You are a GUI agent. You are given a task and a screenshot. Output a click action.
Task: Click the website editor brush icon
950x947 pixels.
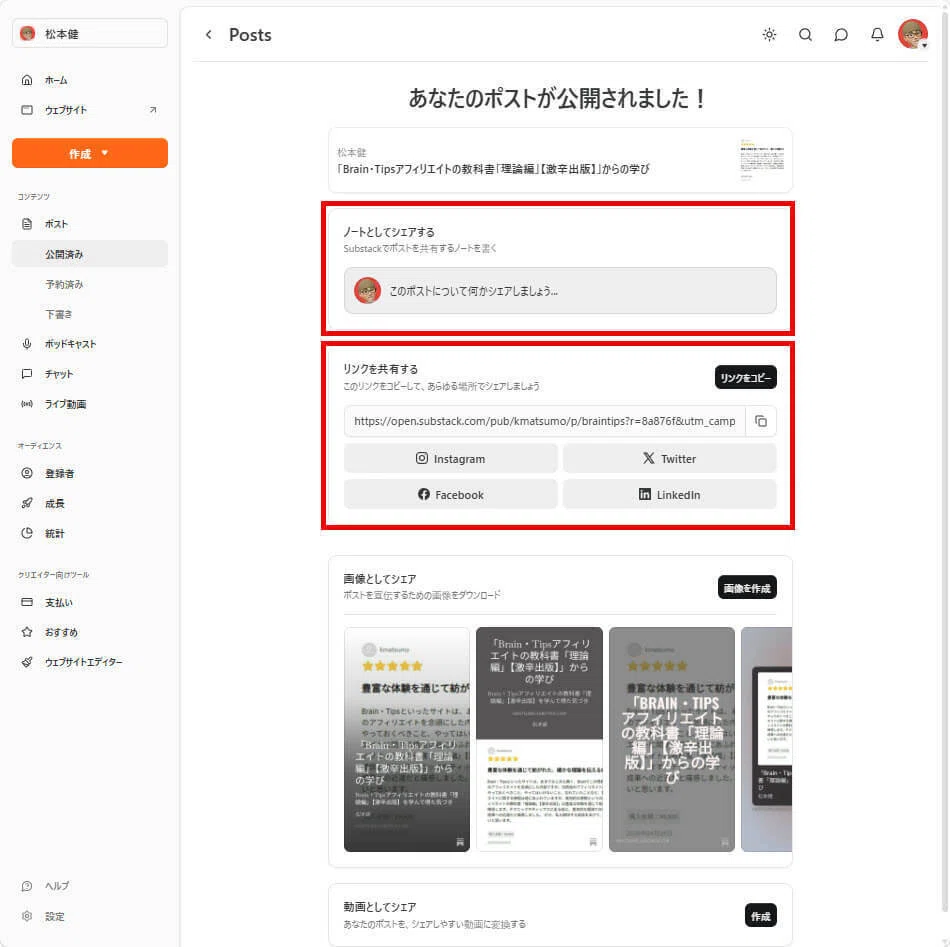pyautogui.click(x=27, y=662)
